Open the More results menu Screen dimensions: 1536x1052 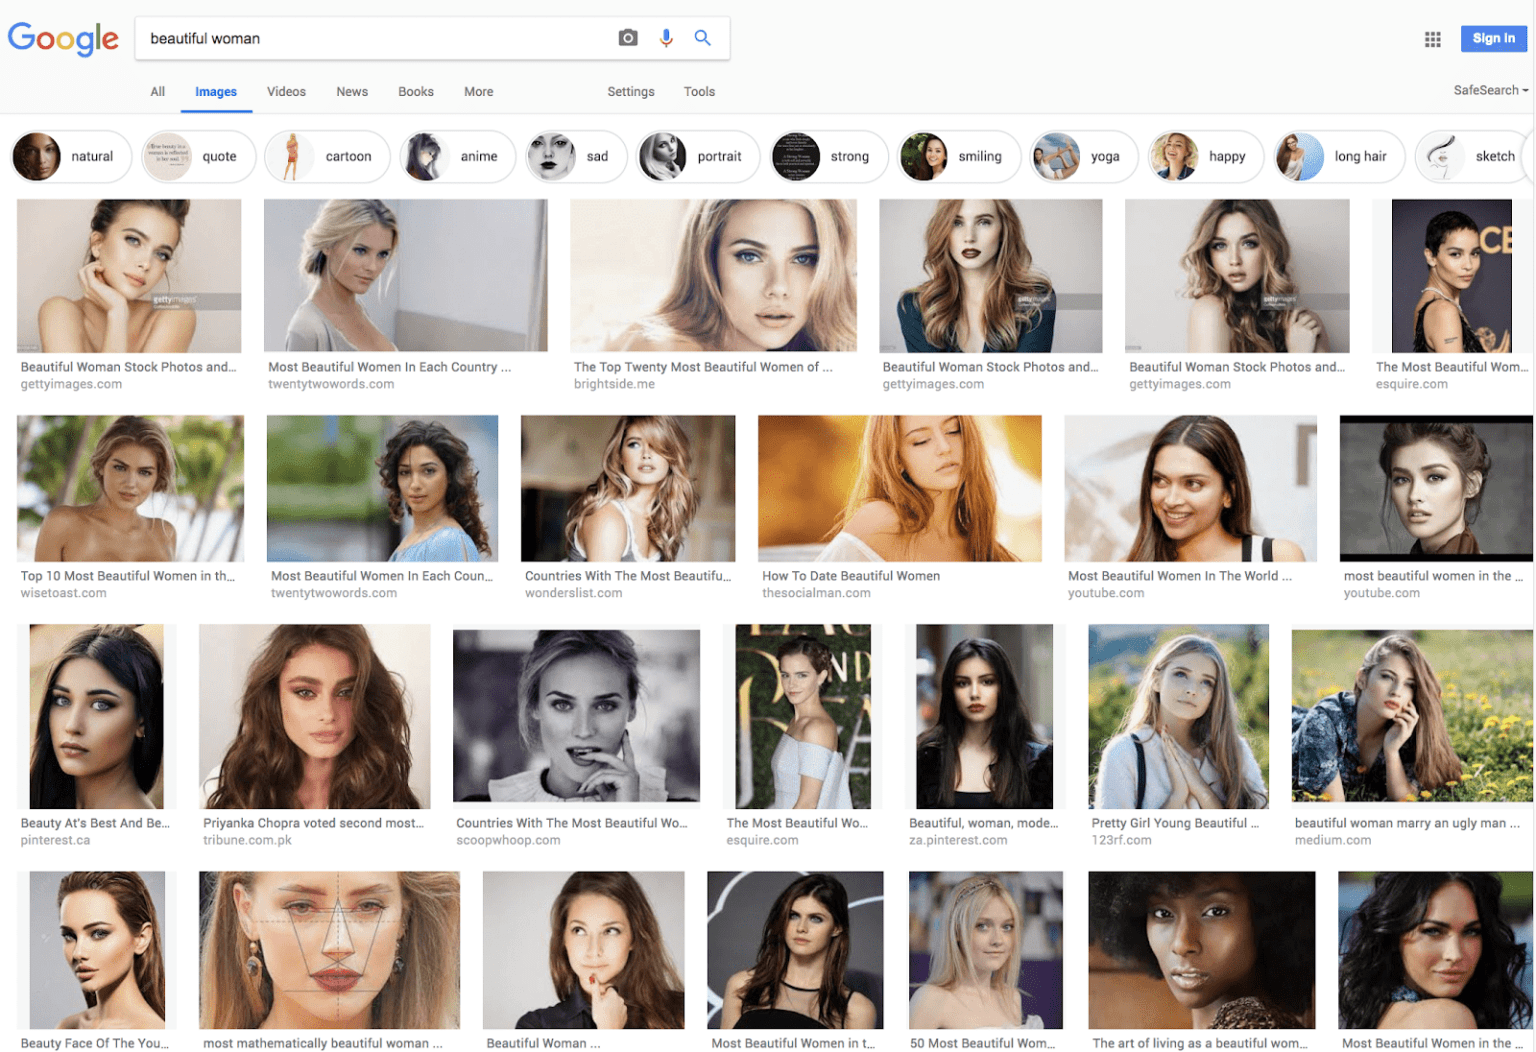[478, 91]
